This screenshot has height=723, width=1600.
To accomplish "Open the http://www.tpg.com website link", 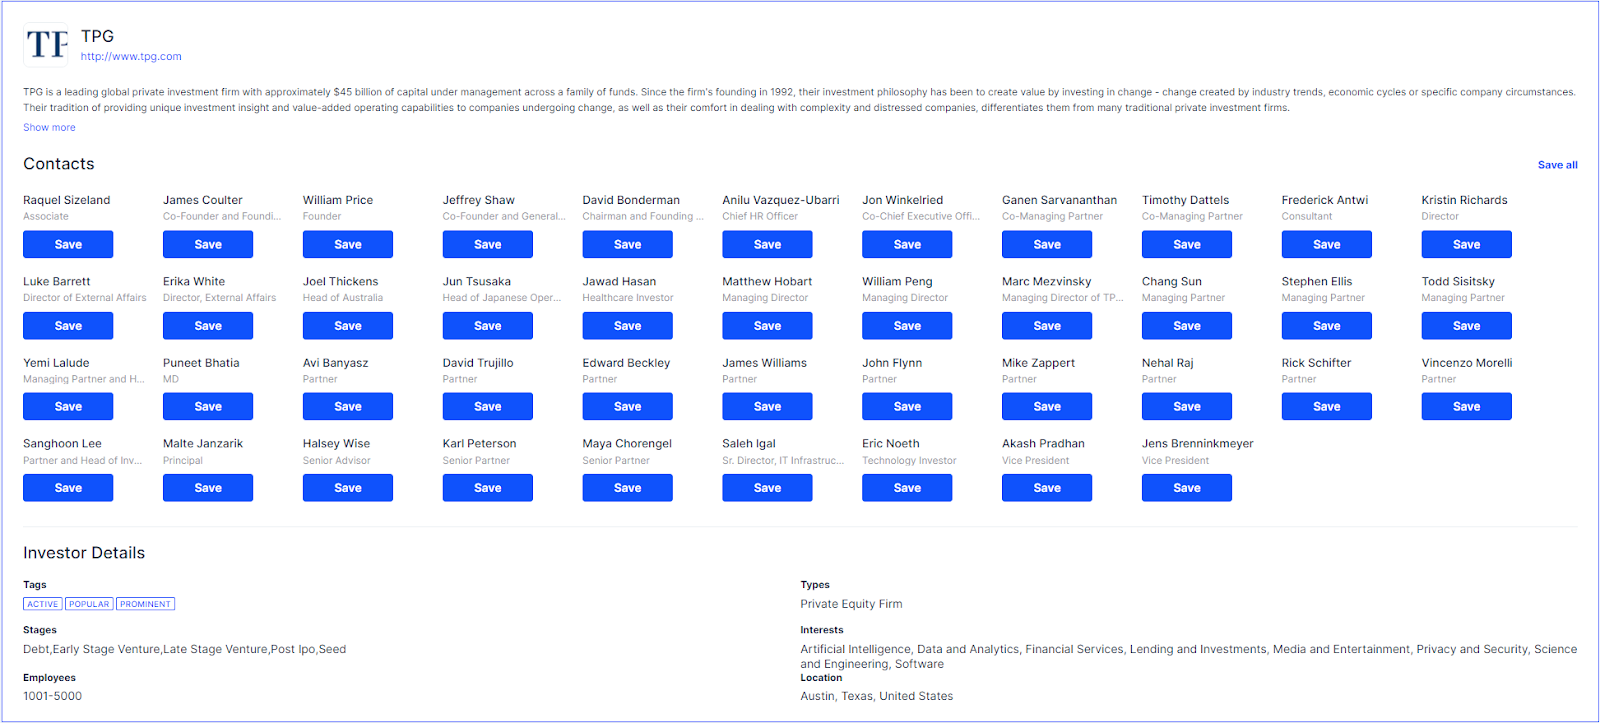I will coord(131,57).
